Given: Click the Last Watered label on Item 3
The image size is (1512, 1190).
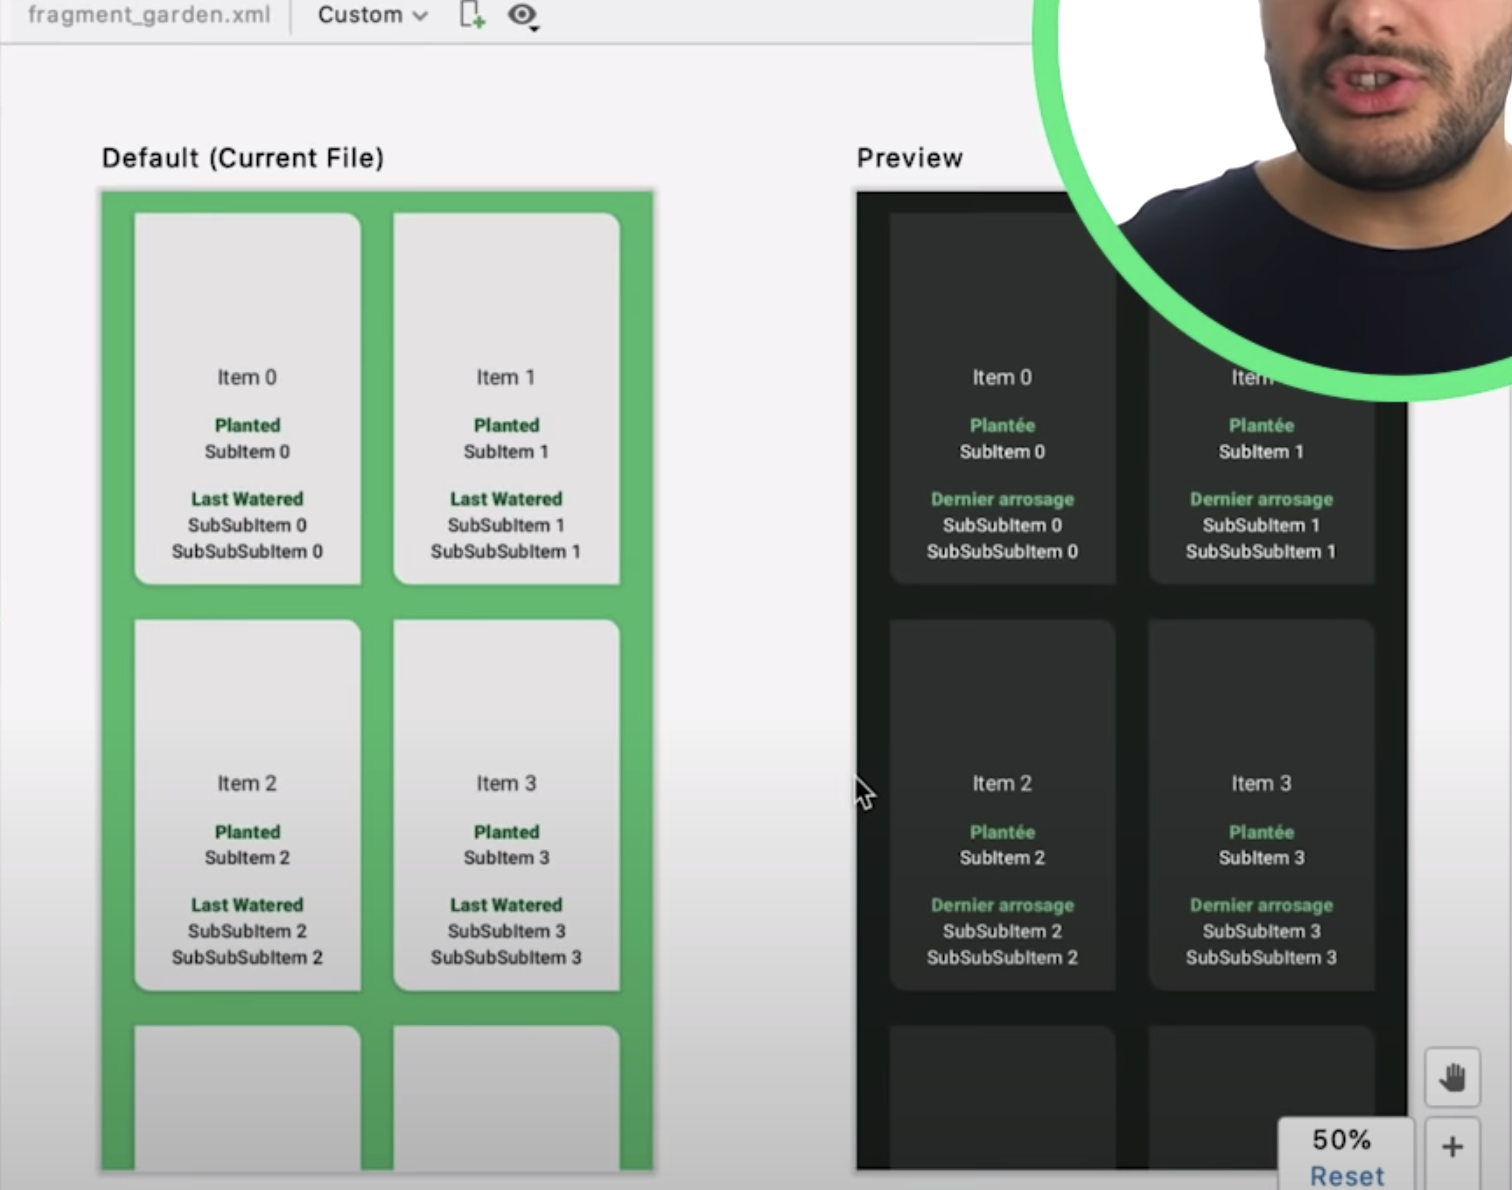Looking at the screenshot, I should 506,904.
